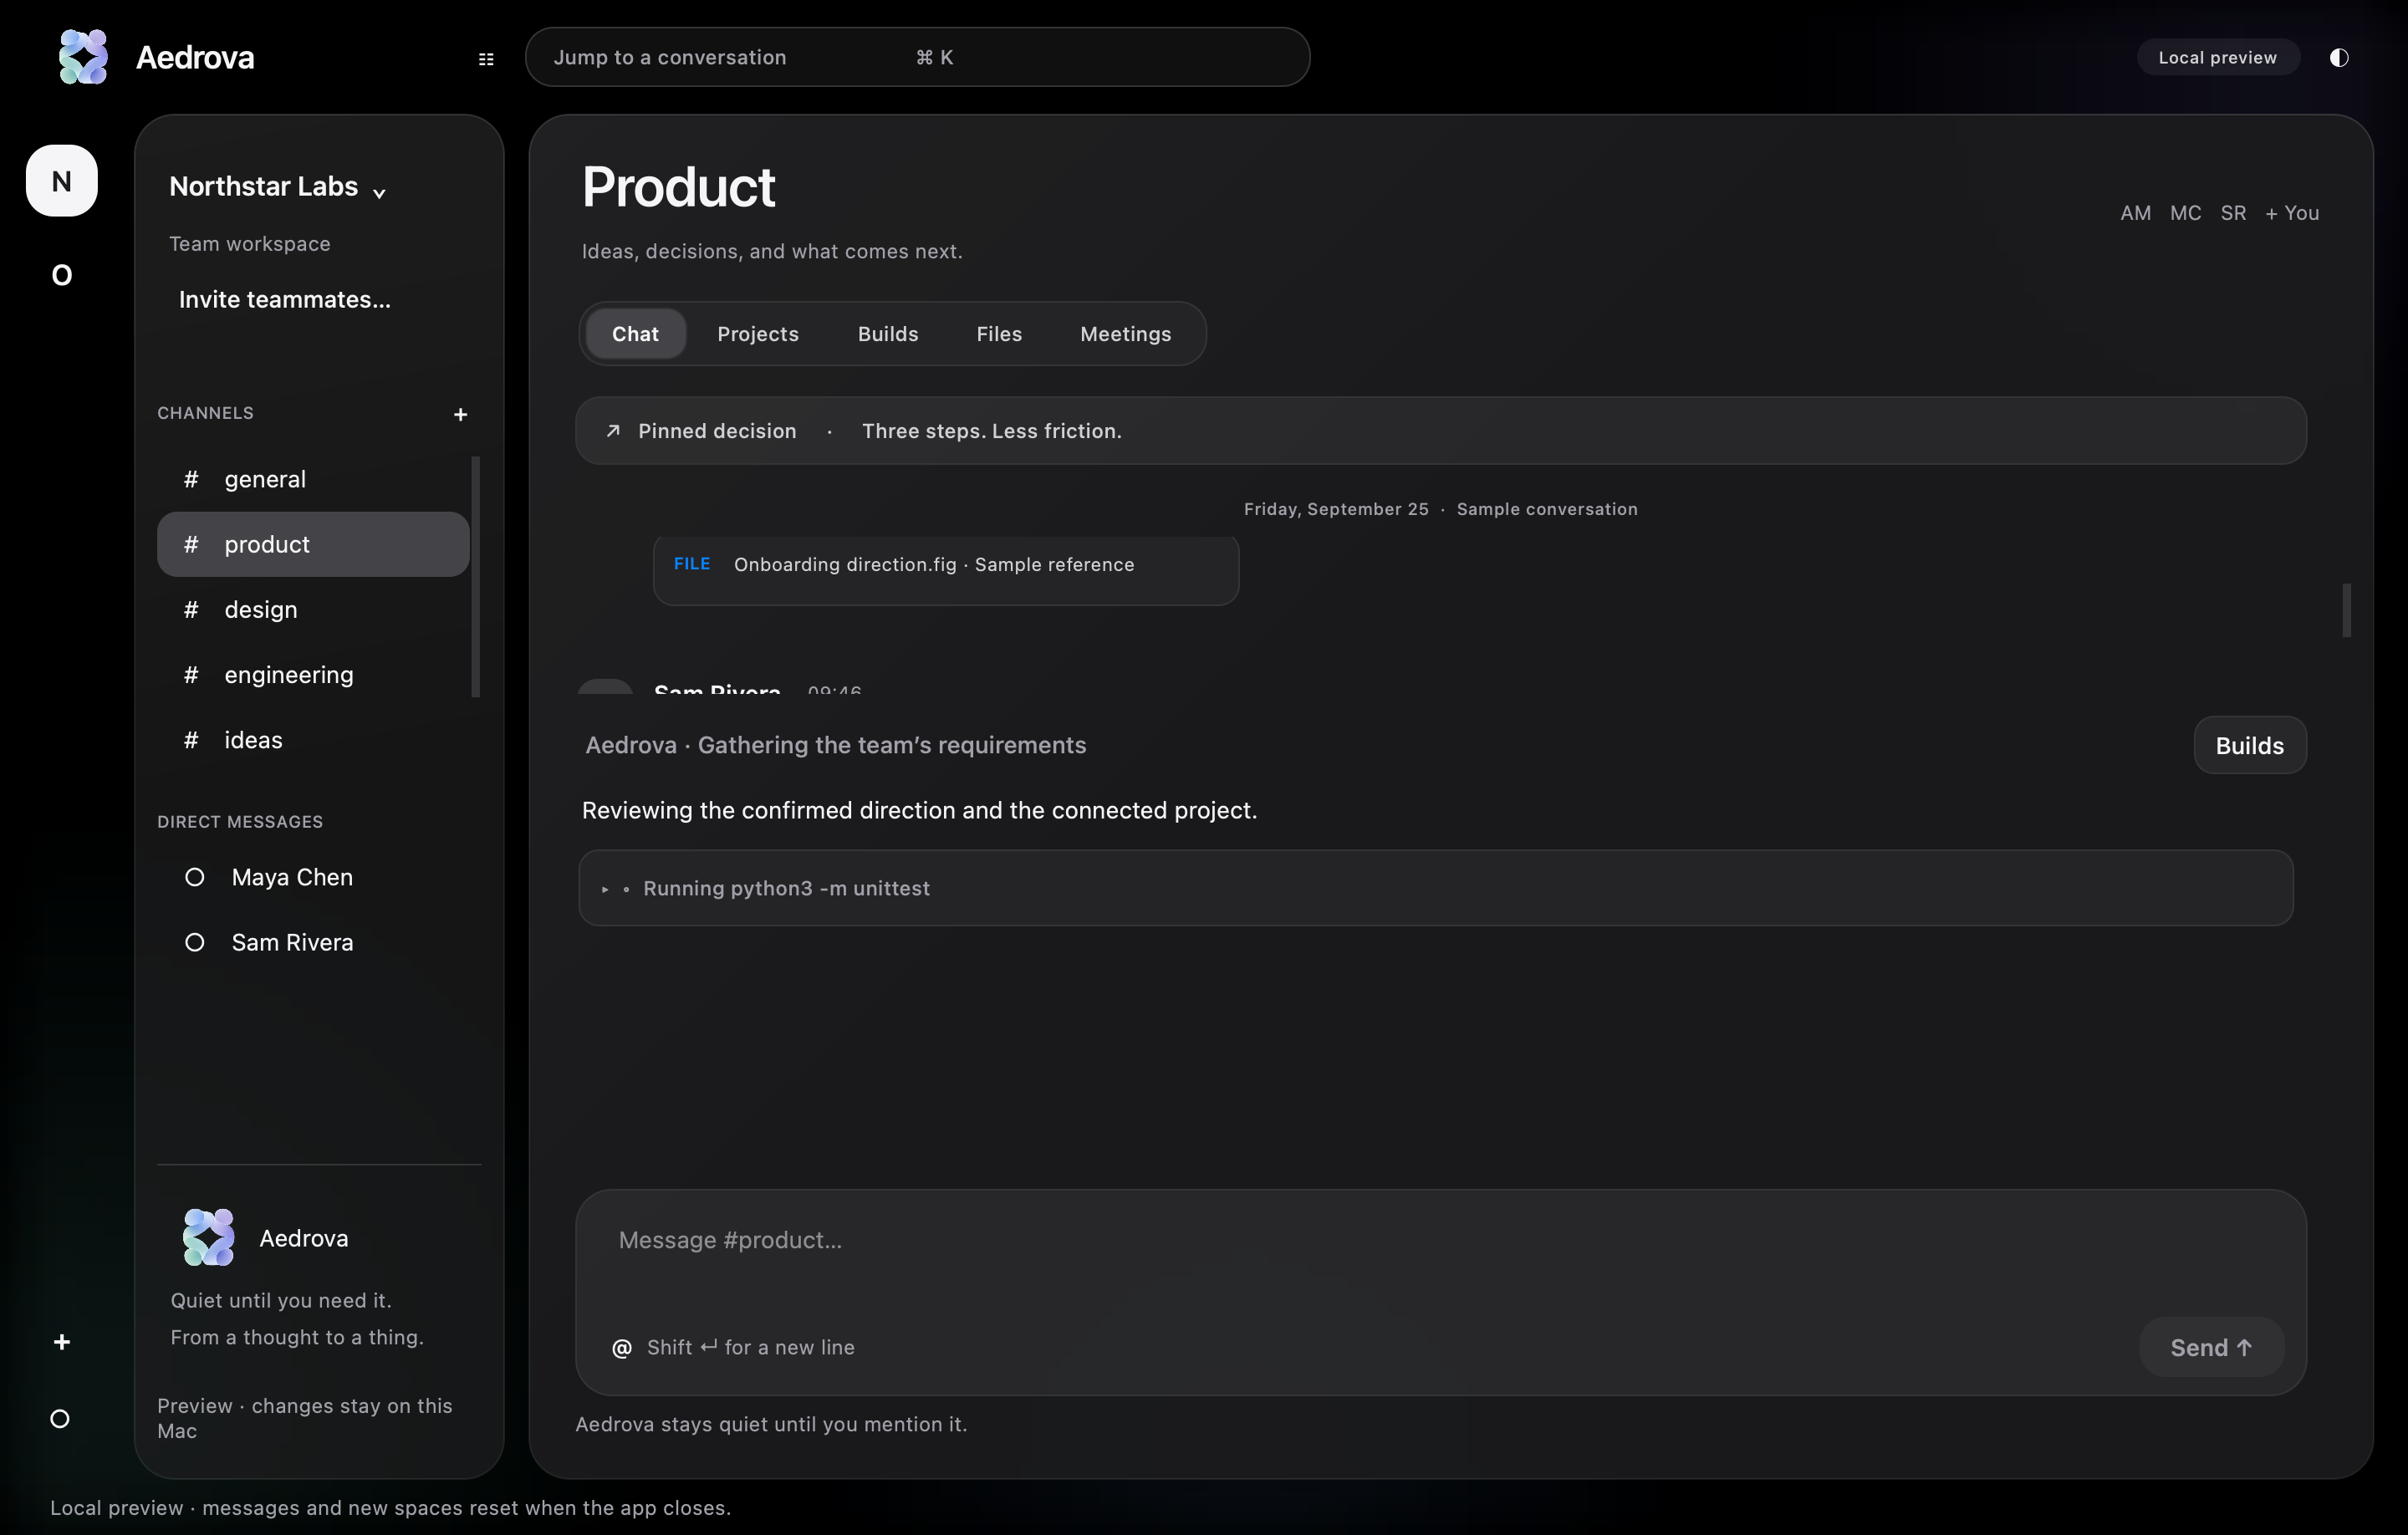Open the Pinned decision arrow icon

tap(613, 431)
